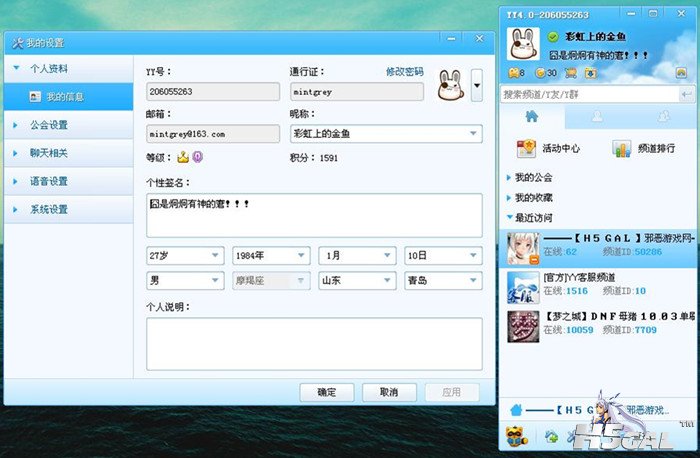The image size is (700, 458).
Task: Click the crown icon showing 8 in YY window
Action: 513,73
